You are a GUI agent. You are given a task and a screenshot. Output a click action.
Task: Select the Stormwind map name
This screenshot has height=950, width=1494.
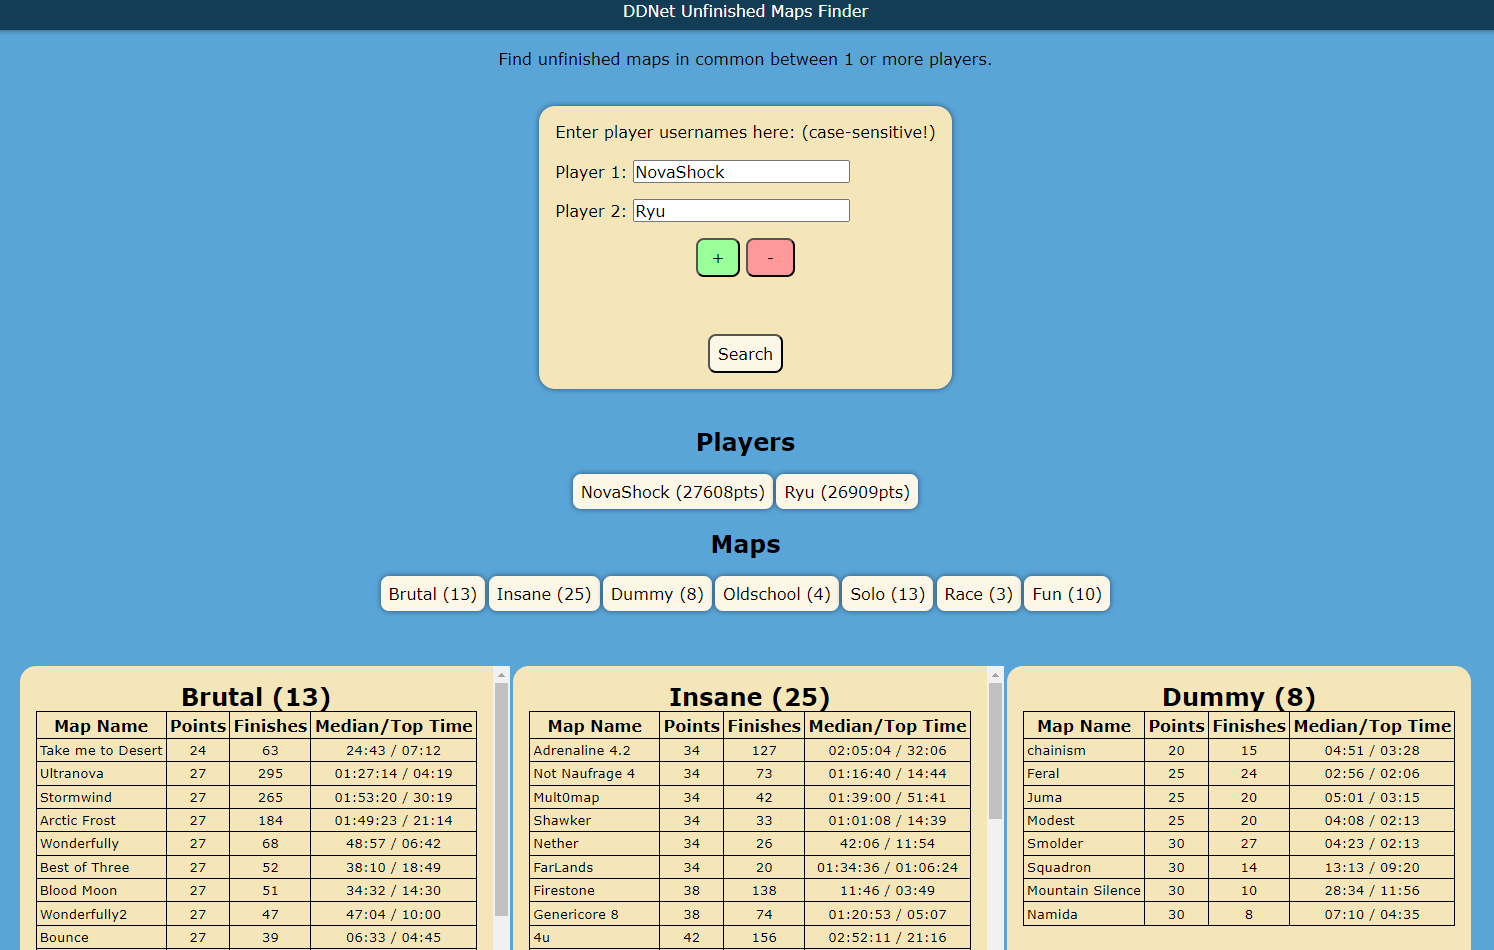pos(76,798)
